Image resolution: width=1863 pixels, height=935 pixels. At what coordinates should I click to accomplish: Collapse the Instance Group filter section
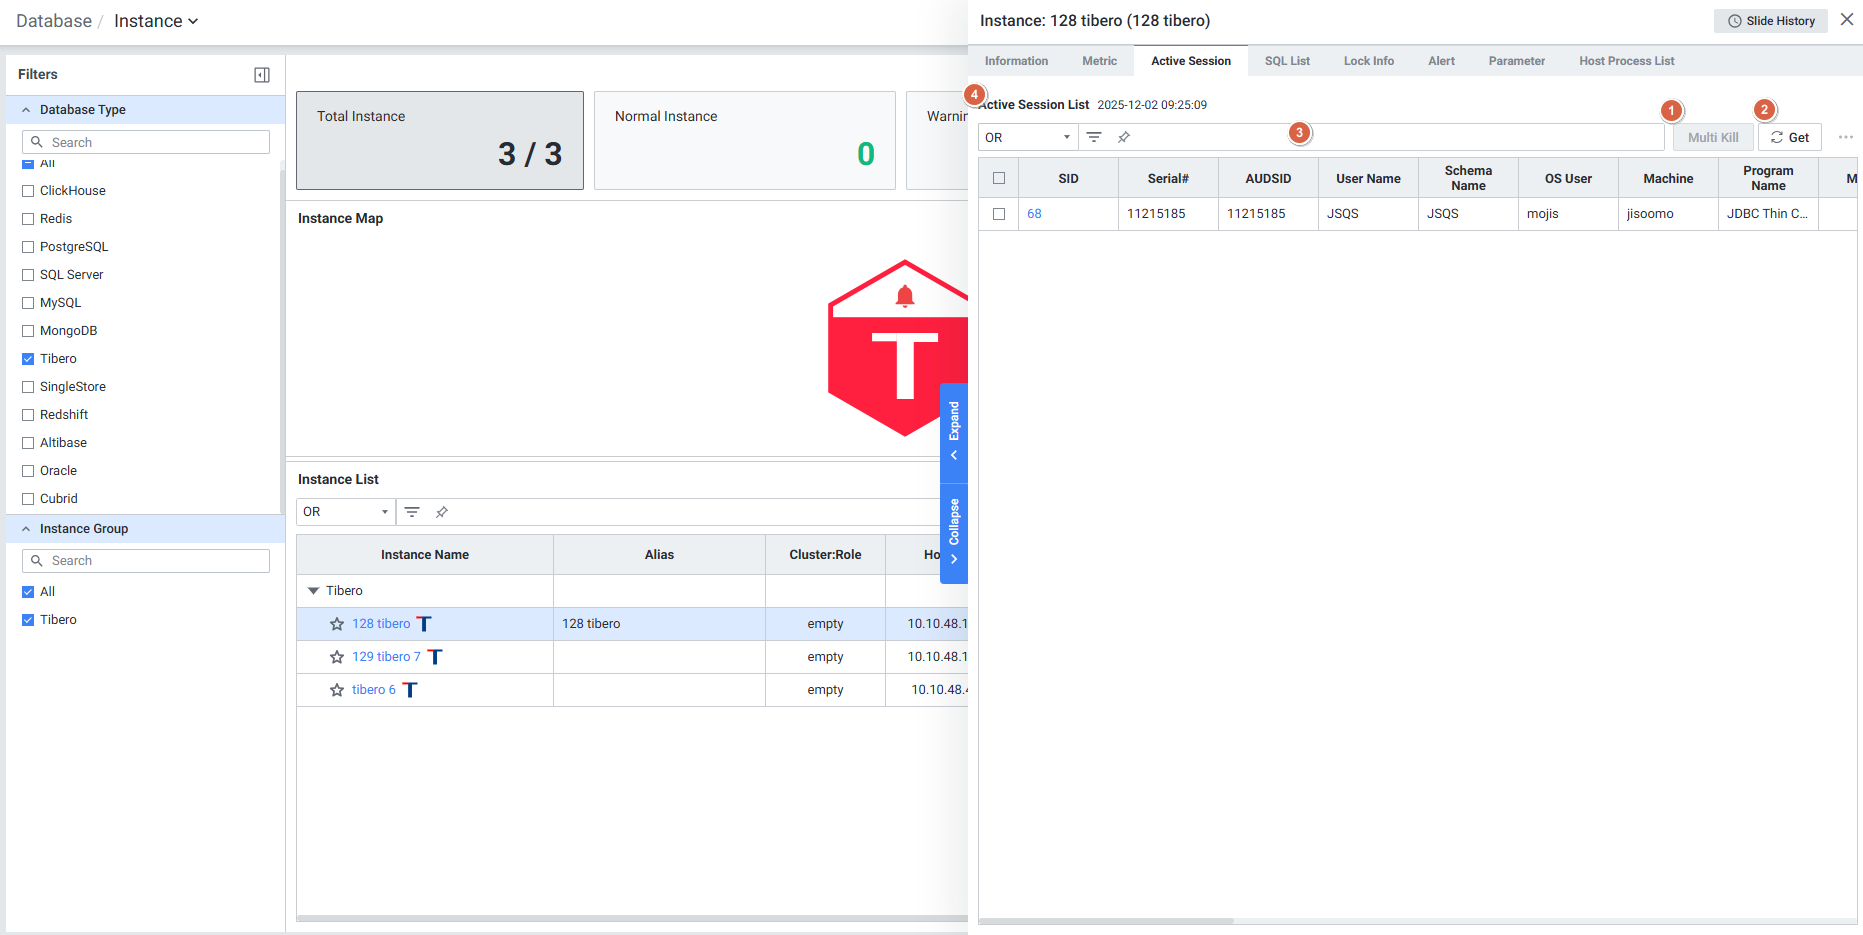coord(26,529)
